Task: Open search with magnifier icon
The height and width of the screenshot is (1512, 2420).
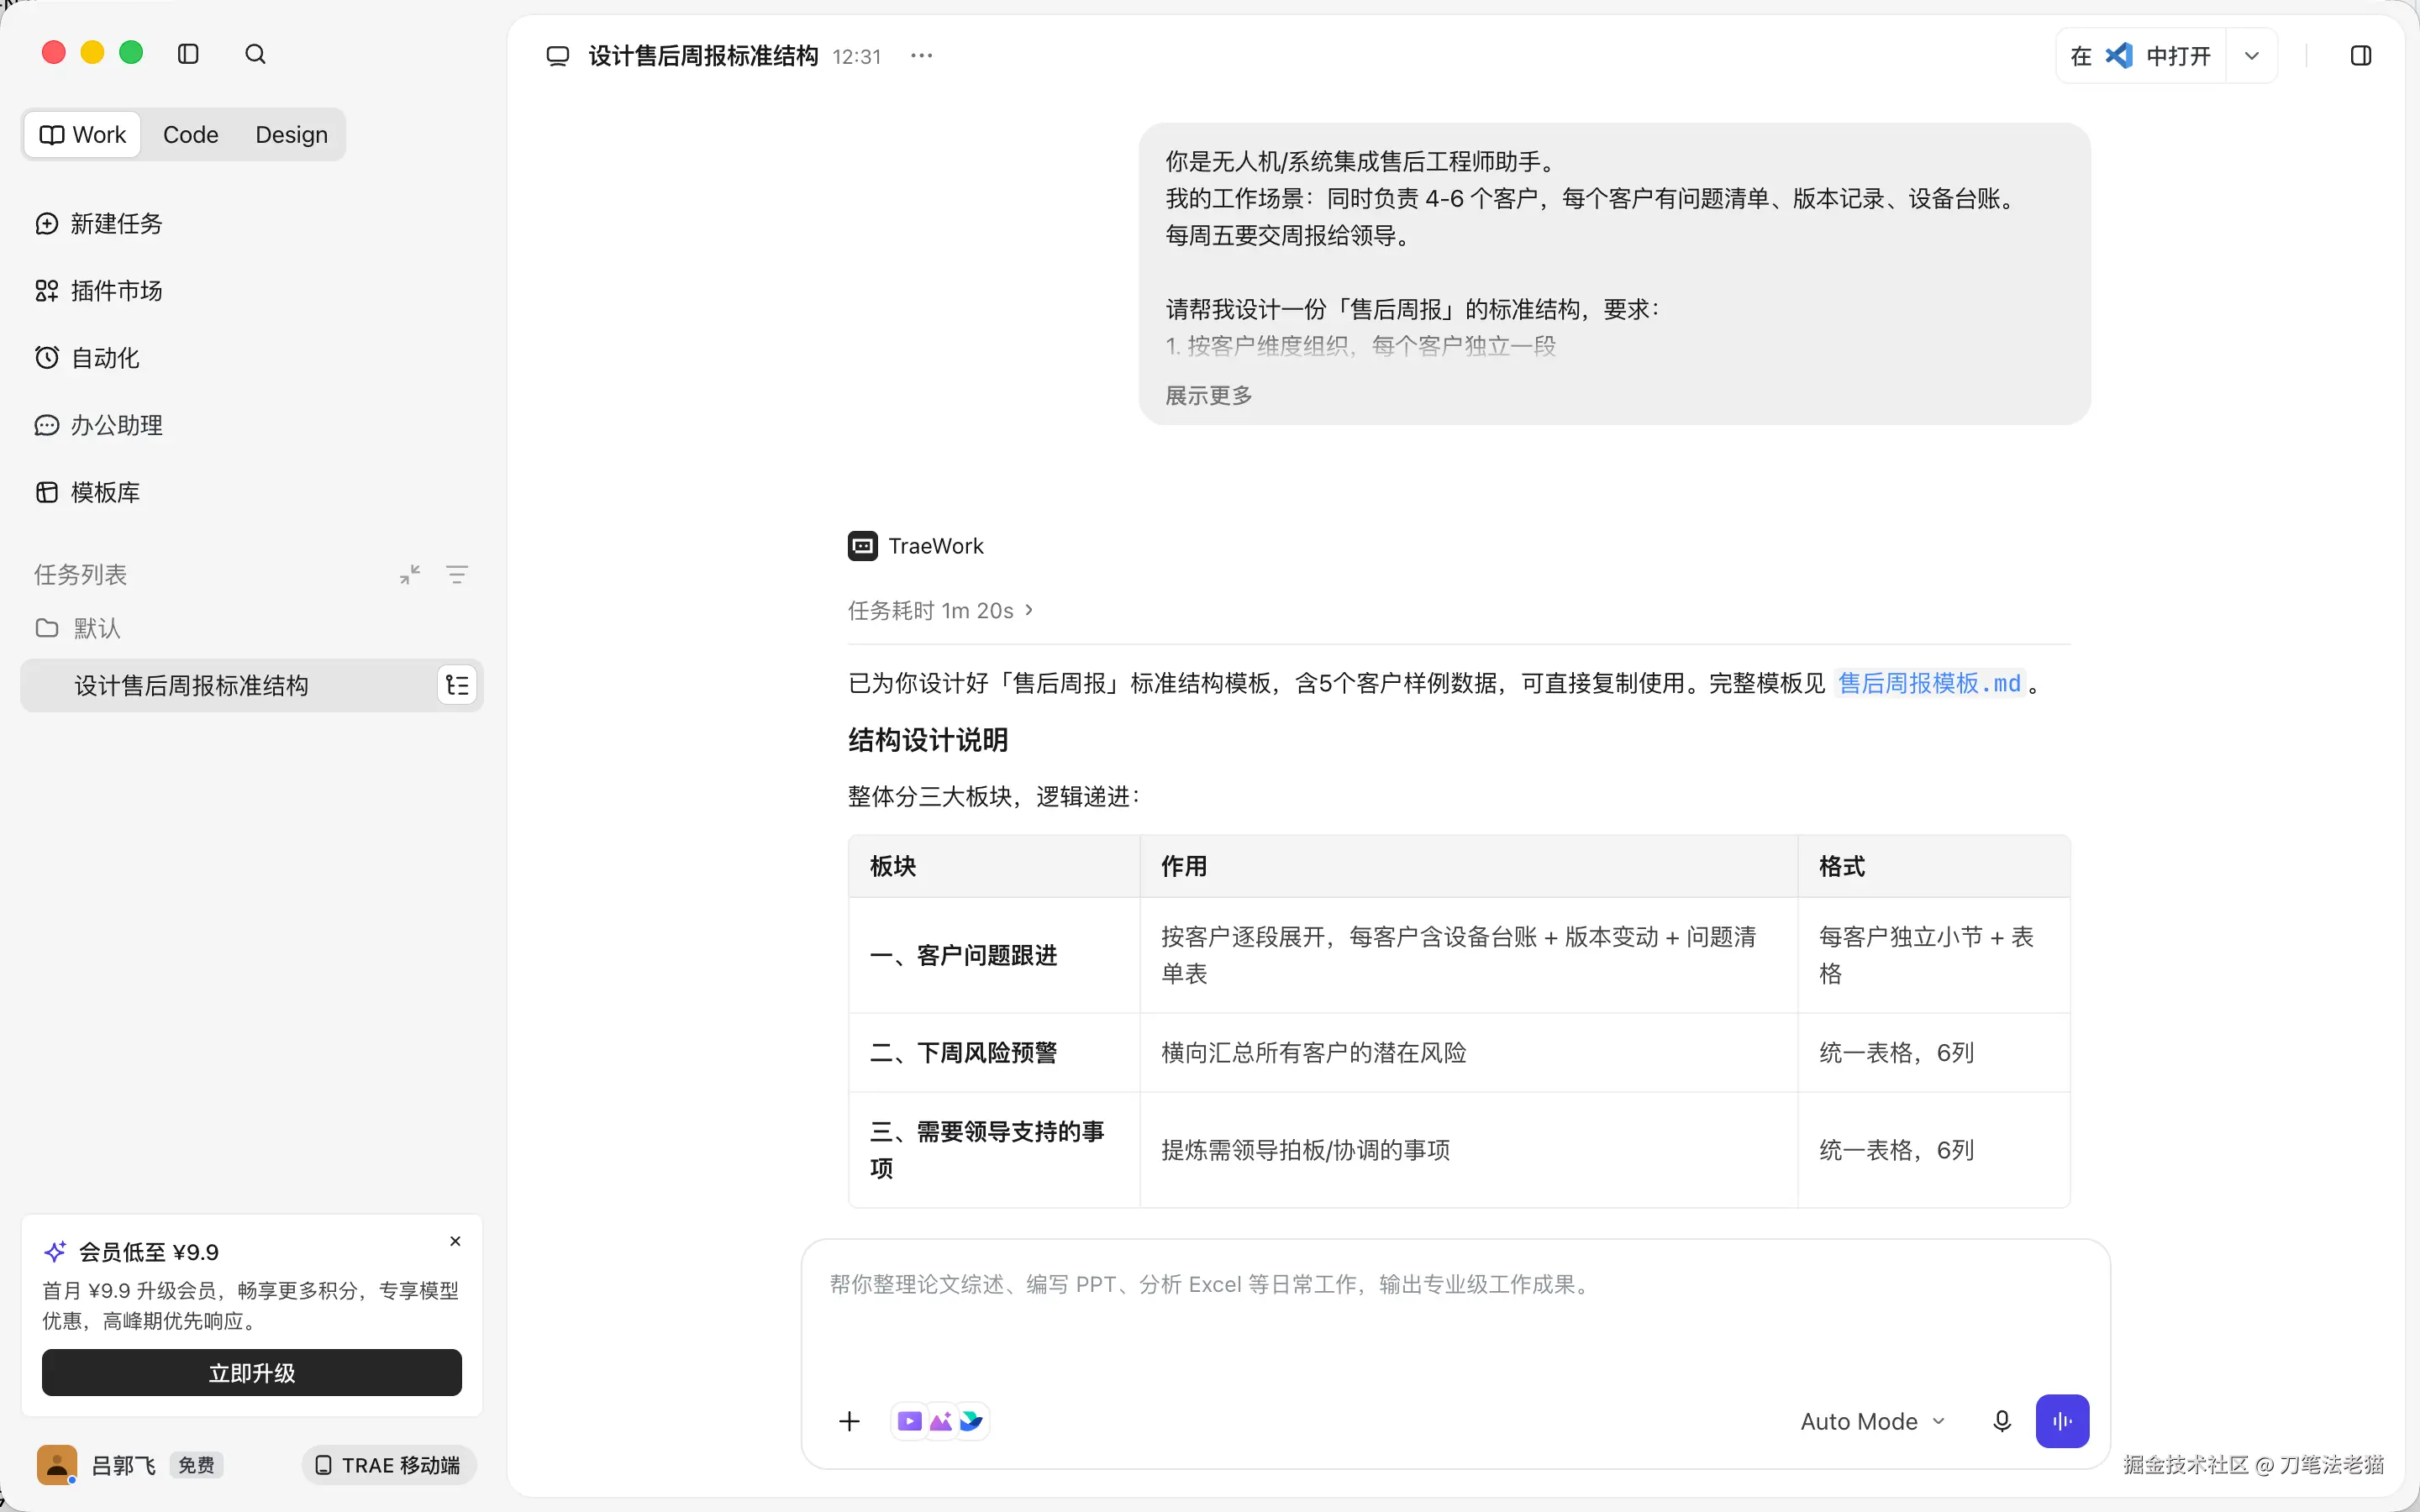Action: click(255, 54)
